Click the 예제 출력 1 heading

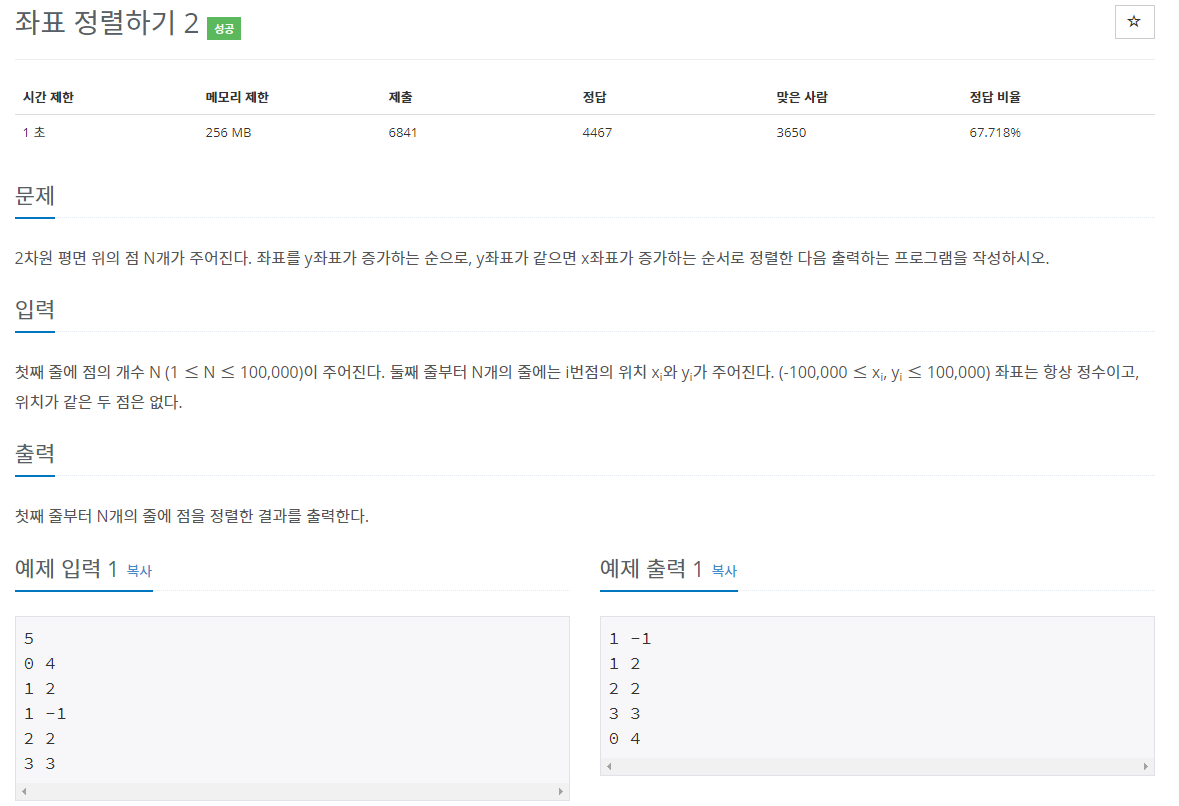651,569
